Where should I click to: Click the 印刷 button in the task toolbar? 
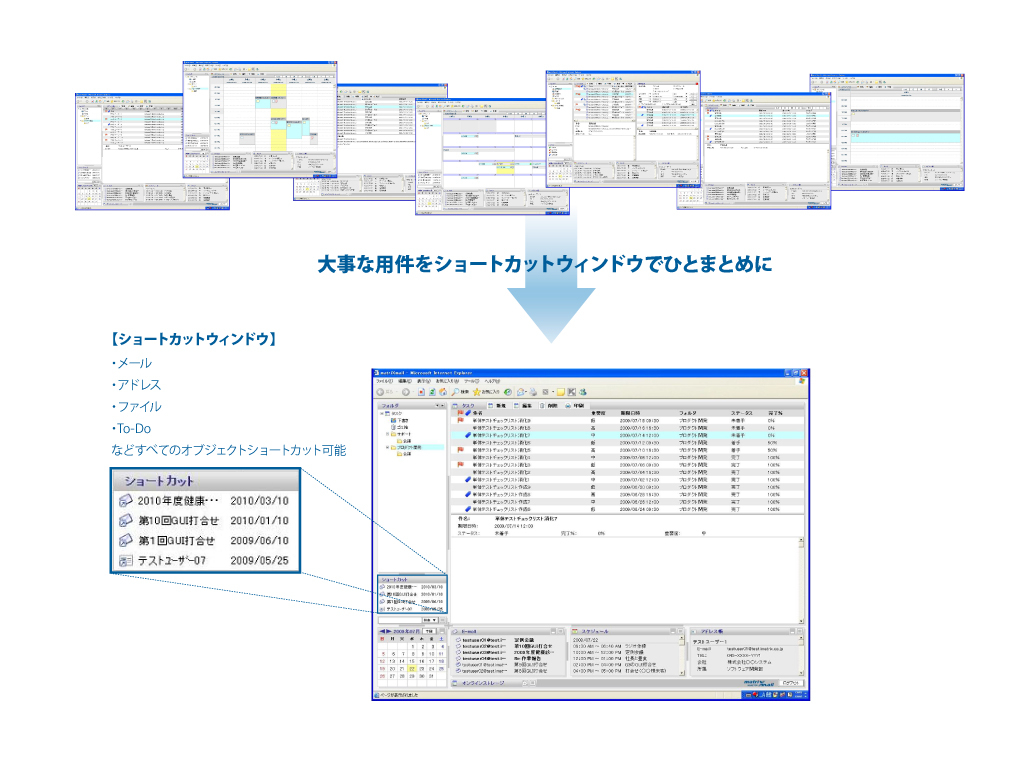point(575,406)
